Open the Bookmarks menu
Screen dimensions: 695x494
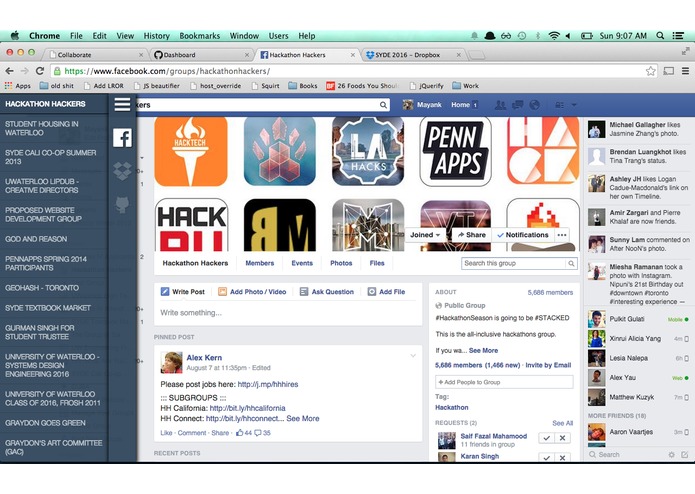199,36
